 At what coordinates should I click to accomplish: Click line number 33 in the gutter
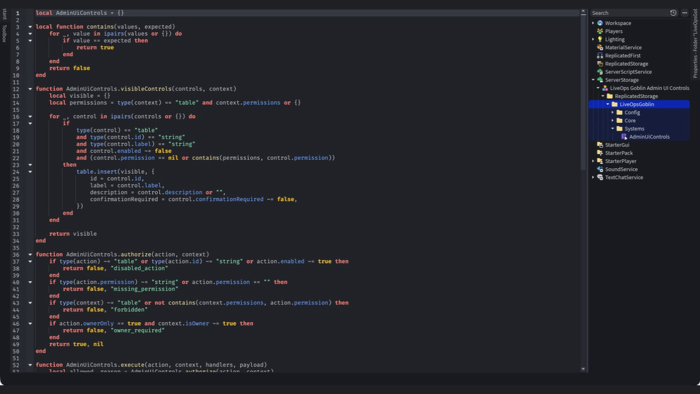16,234
